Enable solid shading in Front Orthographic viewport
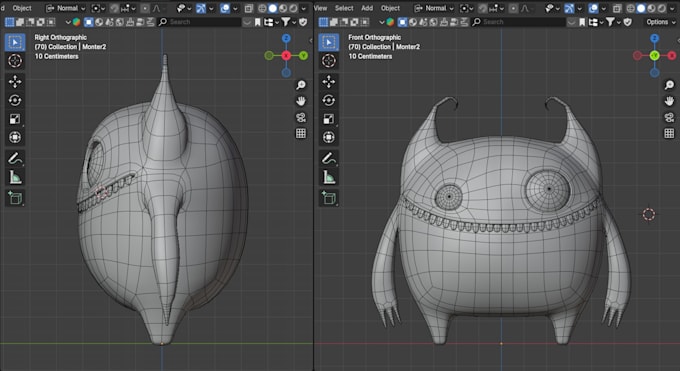 point(641,9)
